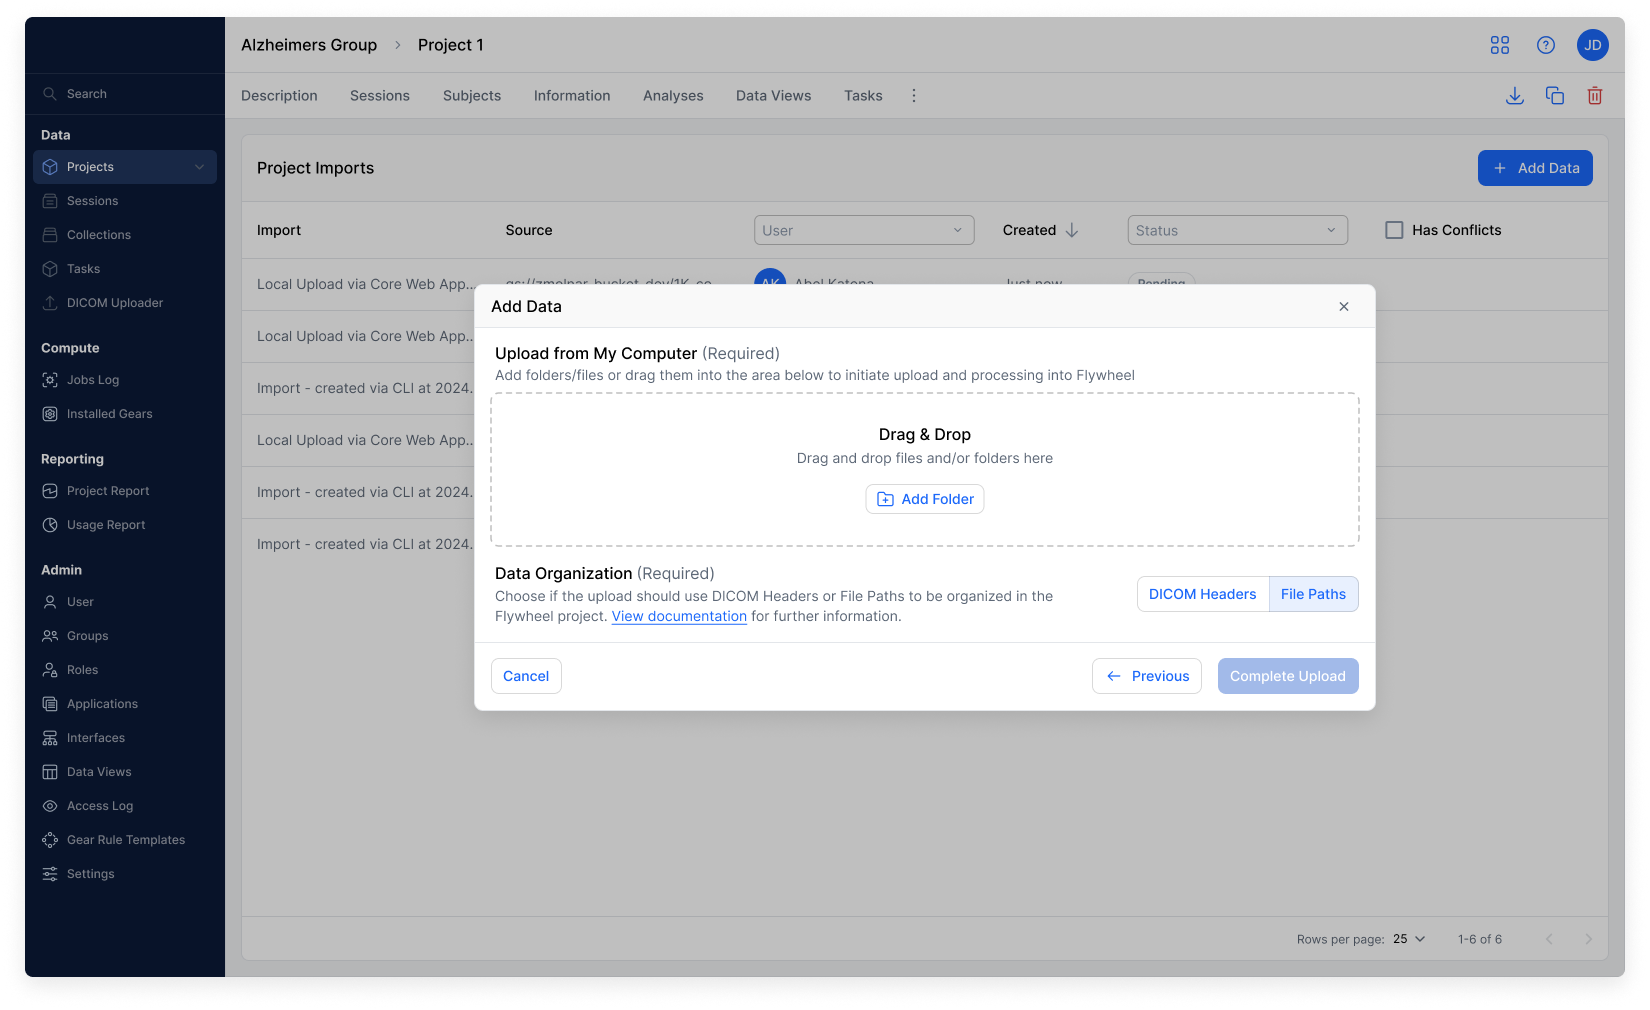Click the copy project icon
The width and height of the screenshot is (1650, 1010).
click(x=1554, y=96)
